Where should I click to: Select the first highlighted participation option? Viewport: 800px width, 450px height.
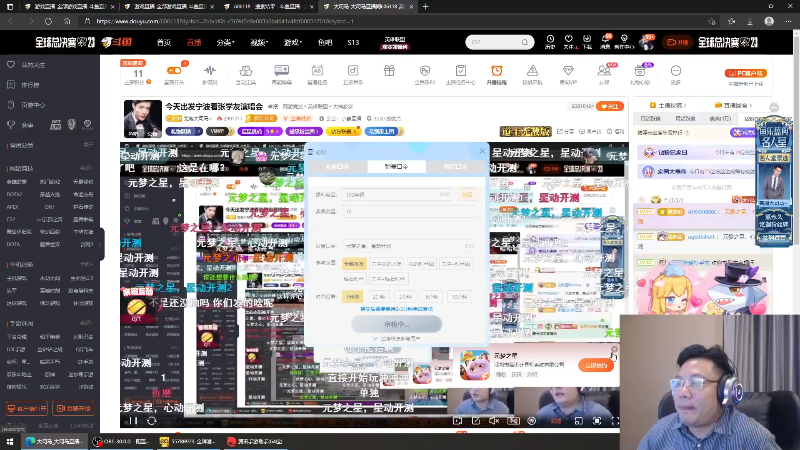(354, 264)
